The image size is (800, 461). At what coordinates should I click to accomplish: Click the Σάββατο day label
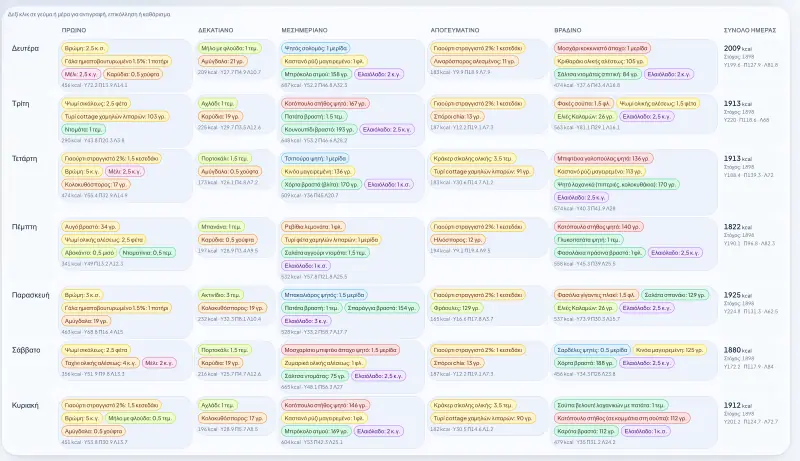(26, 350)
